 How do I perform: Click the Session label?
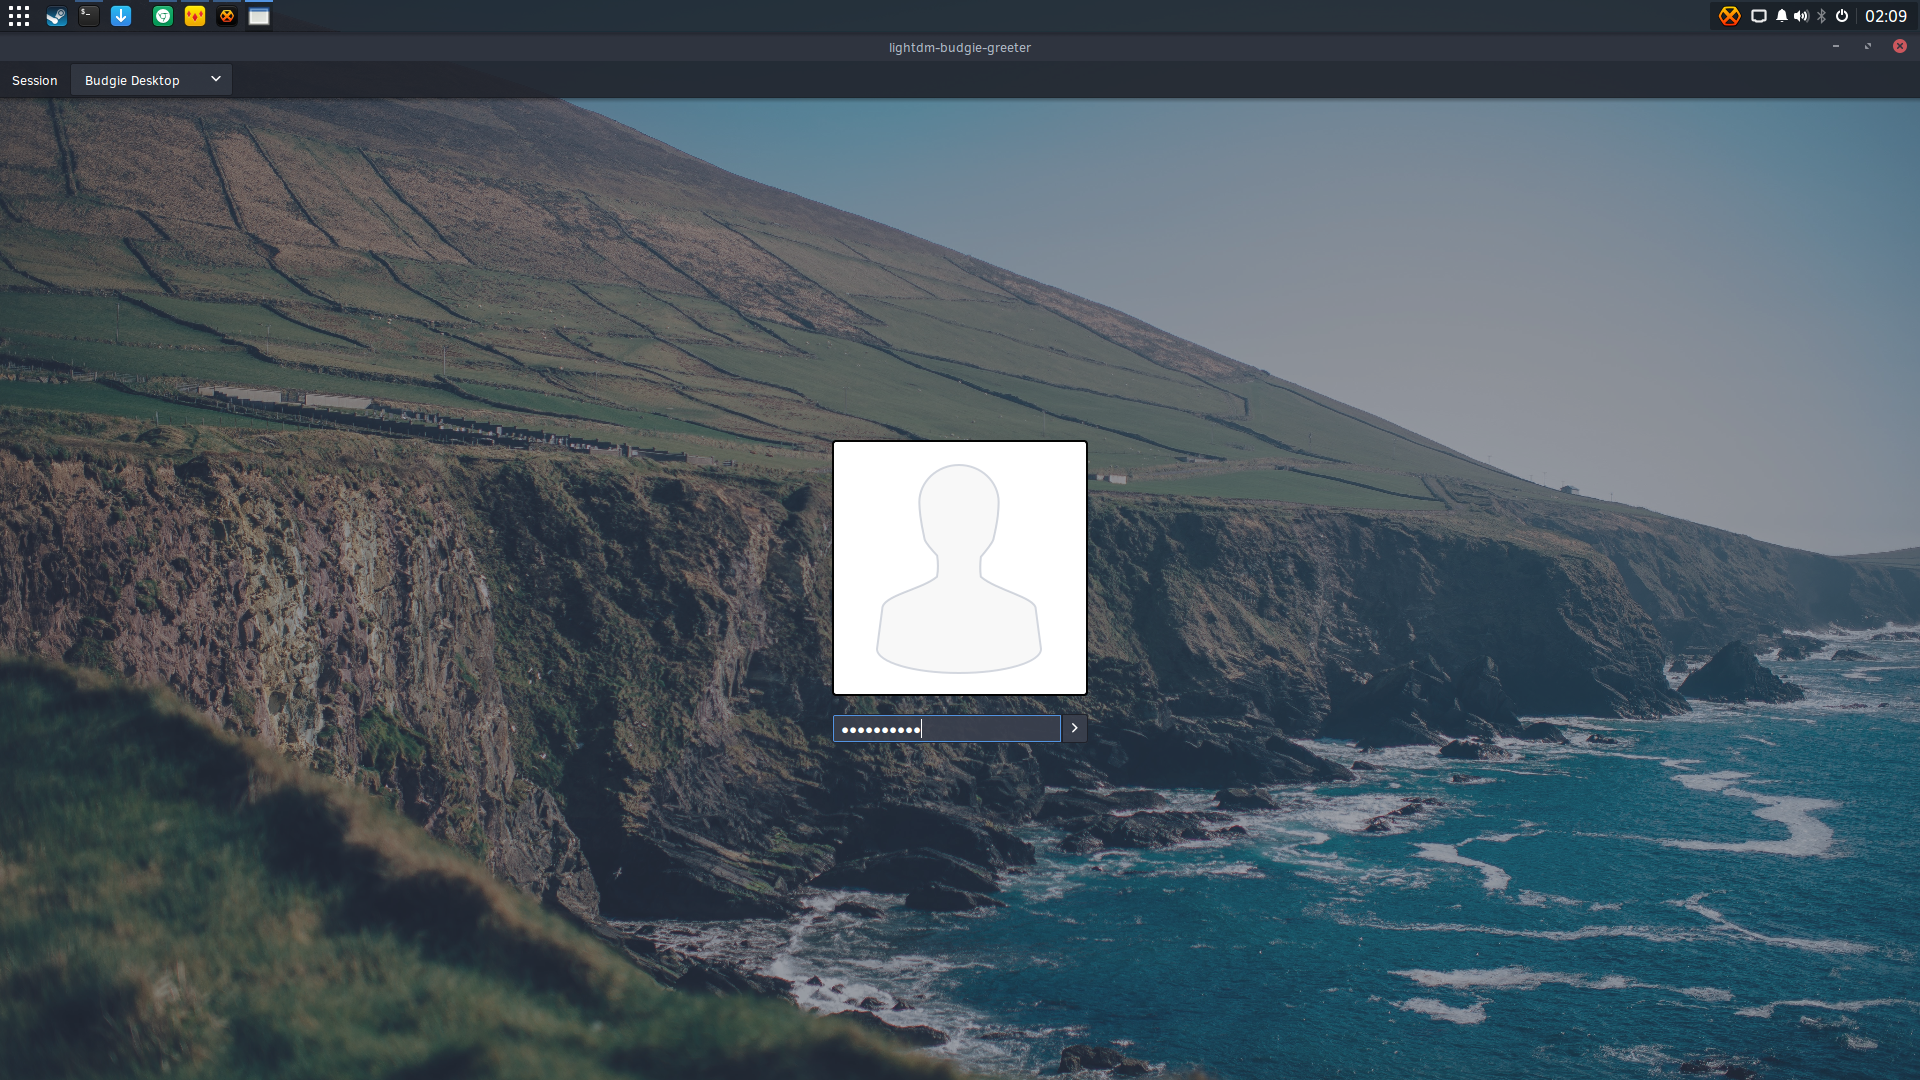coord(35,80)
